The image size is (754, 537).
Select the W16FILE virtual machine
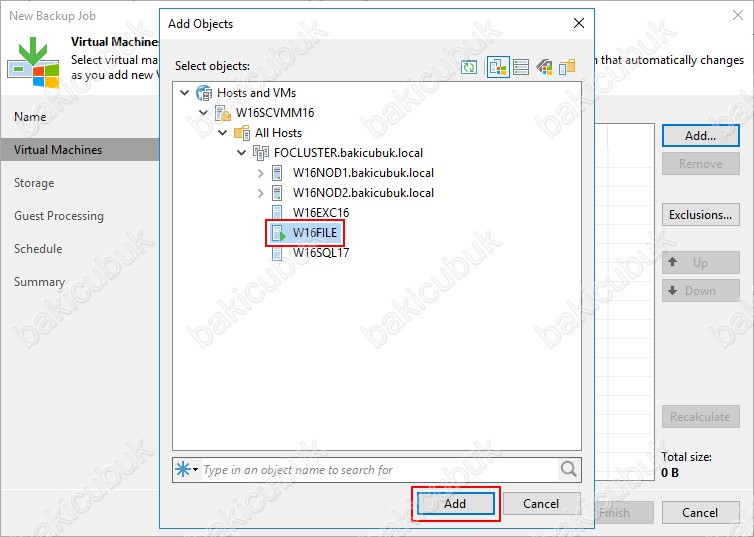[x=314, y=233]
